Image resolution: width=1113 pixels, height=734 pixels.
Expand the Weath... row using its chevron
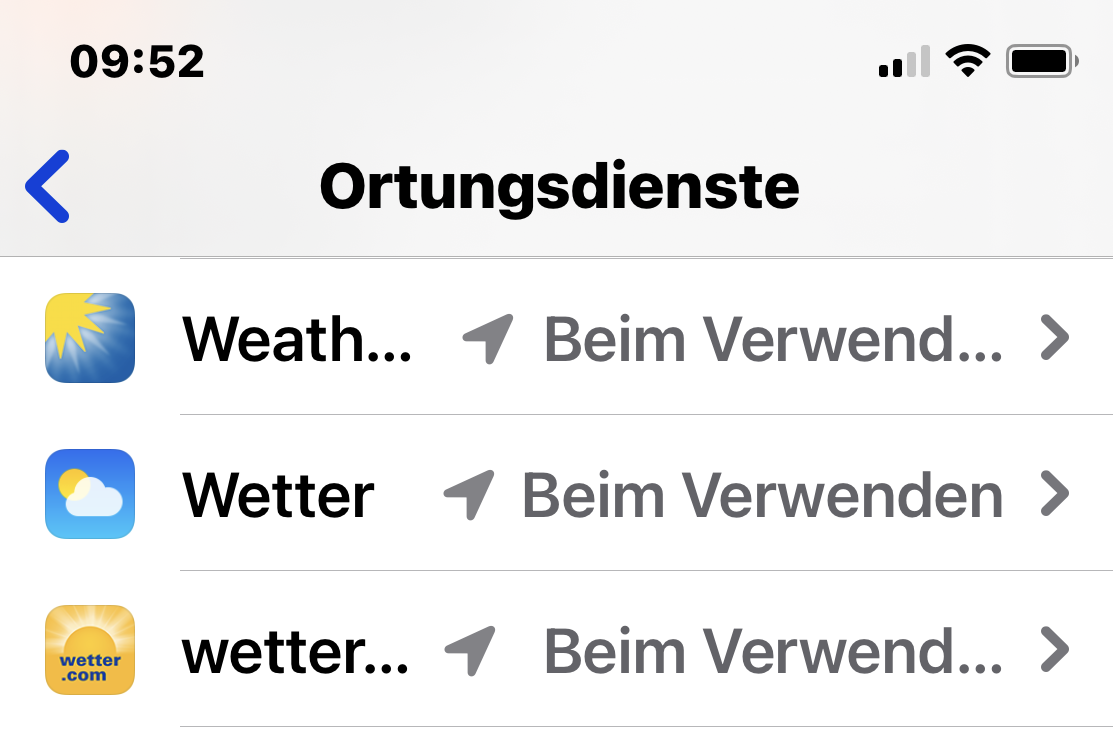click(x=1055, y=339)
